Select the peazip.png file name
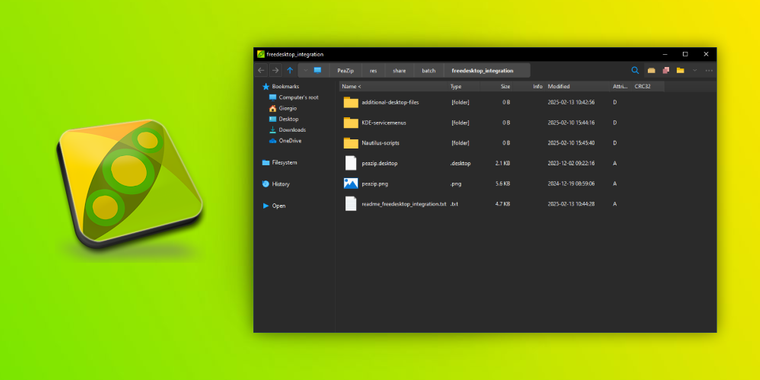 pos(375,184)
